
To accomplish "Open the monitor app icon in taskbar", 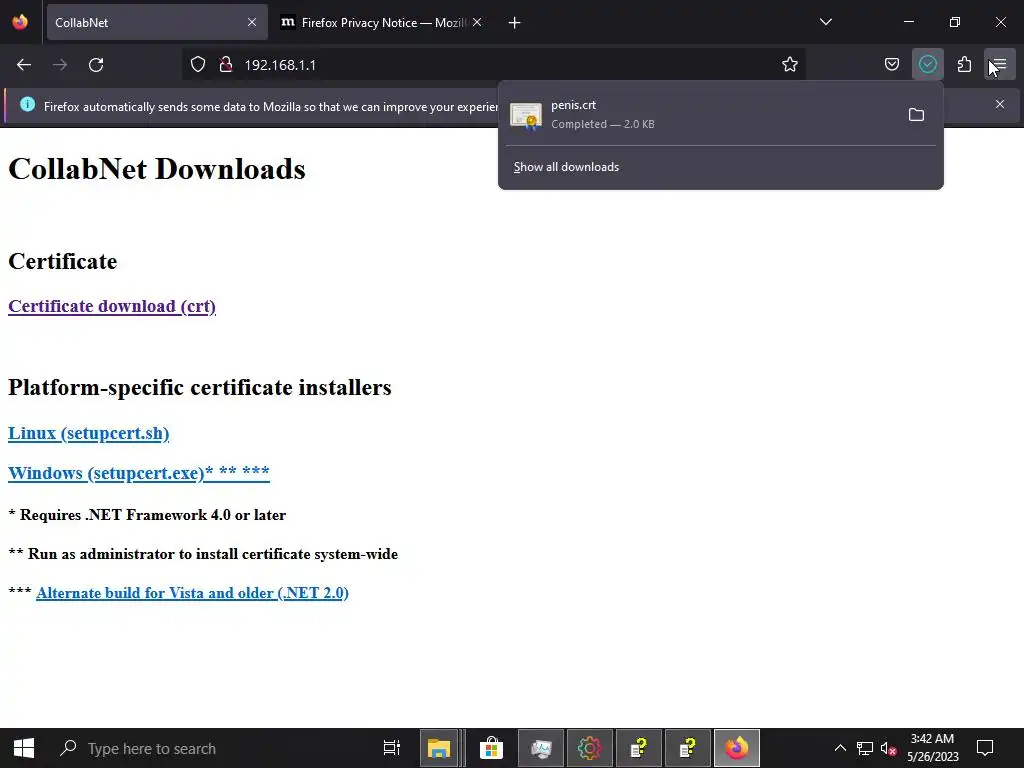I will 541,748.
